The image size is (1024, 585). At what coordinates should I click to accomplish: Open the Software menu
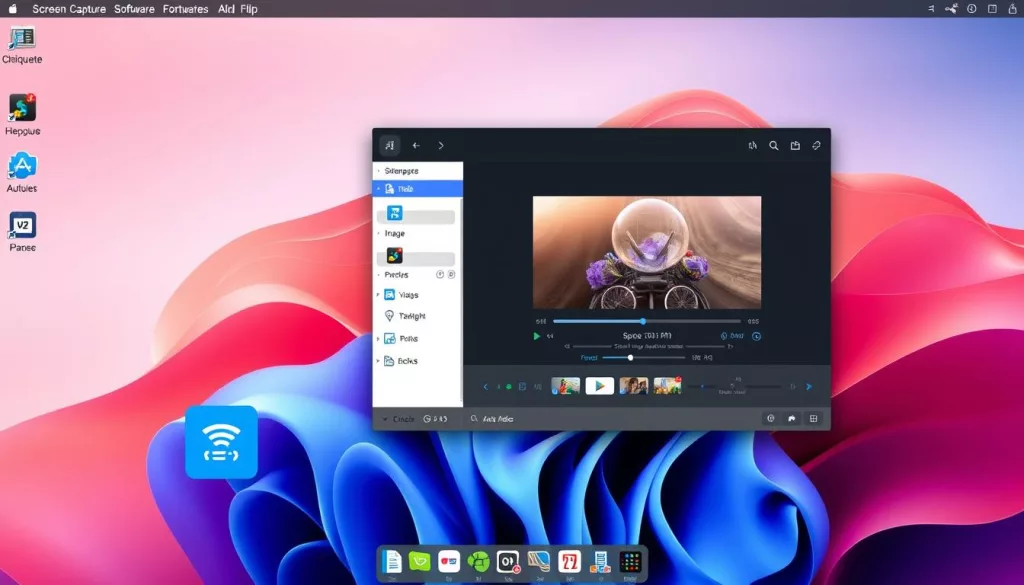(x=134, y=9)
